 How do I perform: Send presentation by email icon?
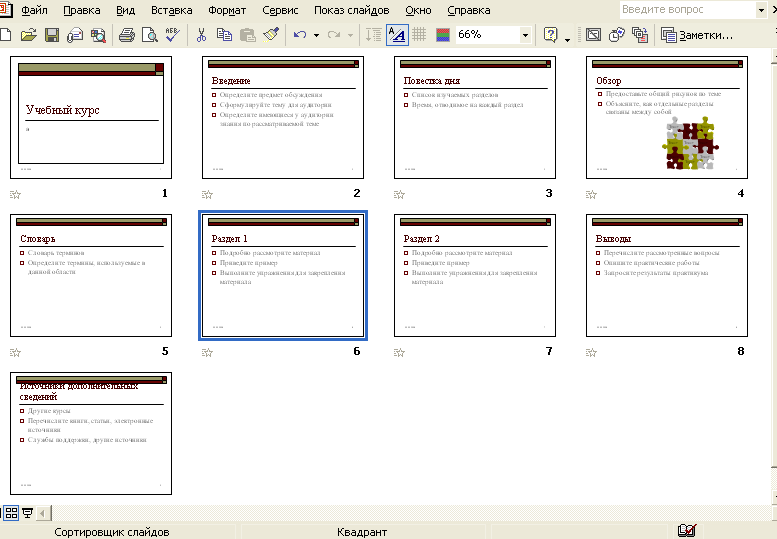[75, 35]
